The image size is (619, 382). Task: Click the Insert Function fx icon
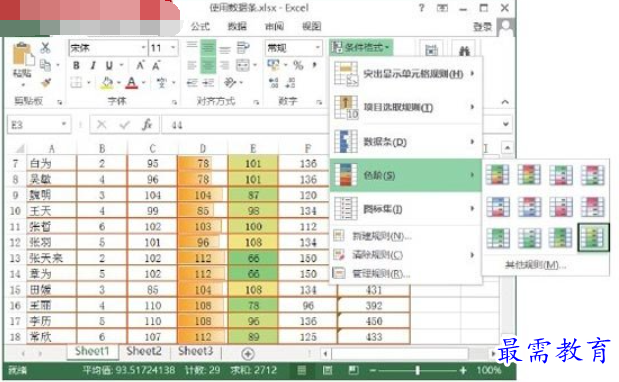tap(147, 125)
